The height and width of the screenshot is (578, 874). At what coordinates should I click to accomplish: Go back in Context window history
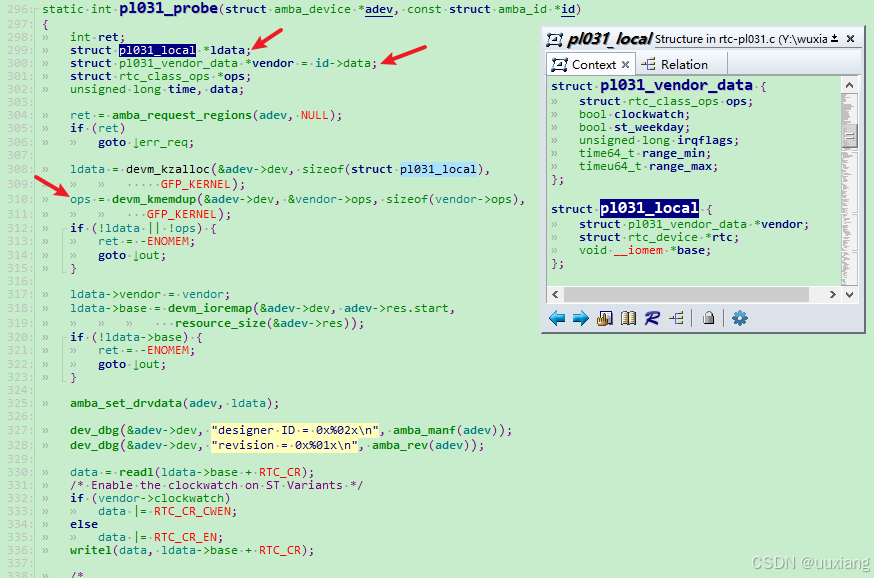(x=557, y=318)
